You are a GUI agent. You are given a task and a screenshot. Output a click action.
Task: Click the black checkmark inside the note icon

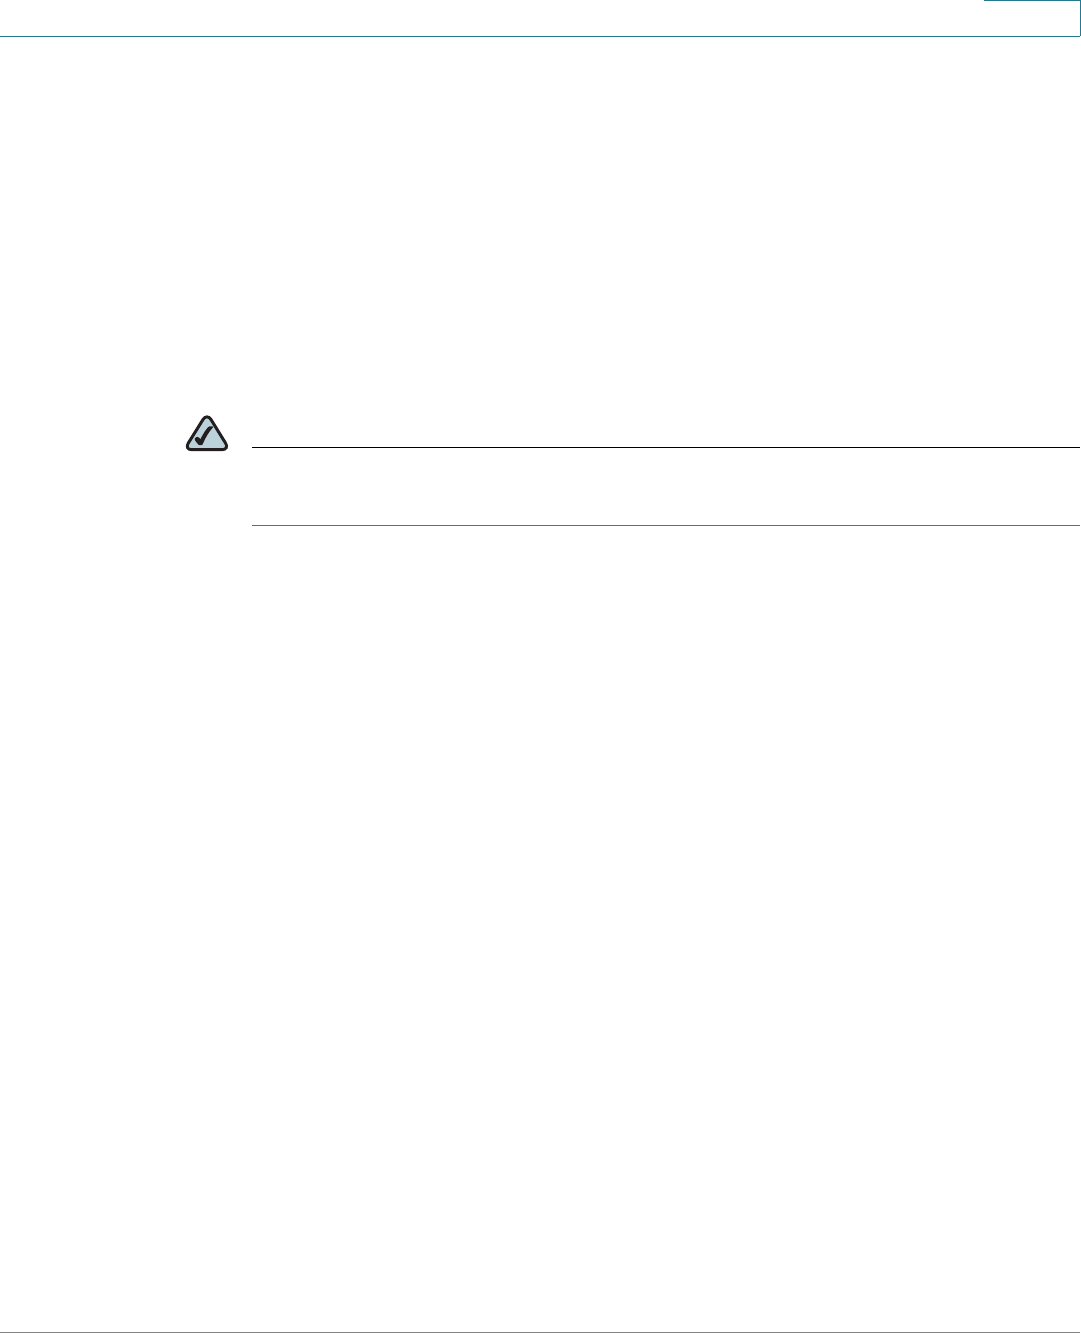pyautogui.click(x=206, y=436)
